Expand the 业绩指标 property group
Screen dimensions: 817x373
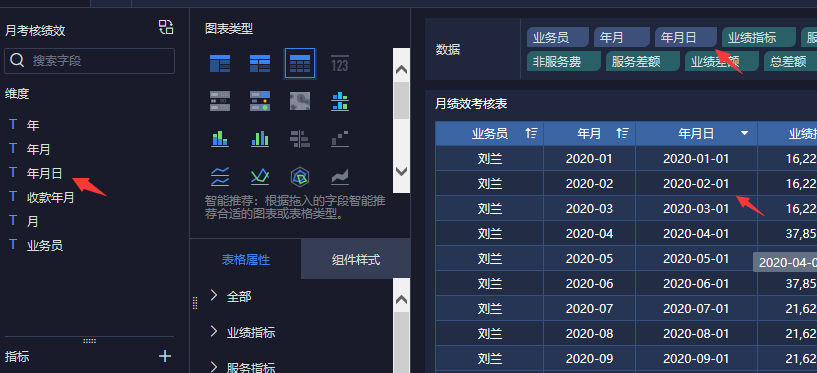pyautogui.click(x=214, y=332)
